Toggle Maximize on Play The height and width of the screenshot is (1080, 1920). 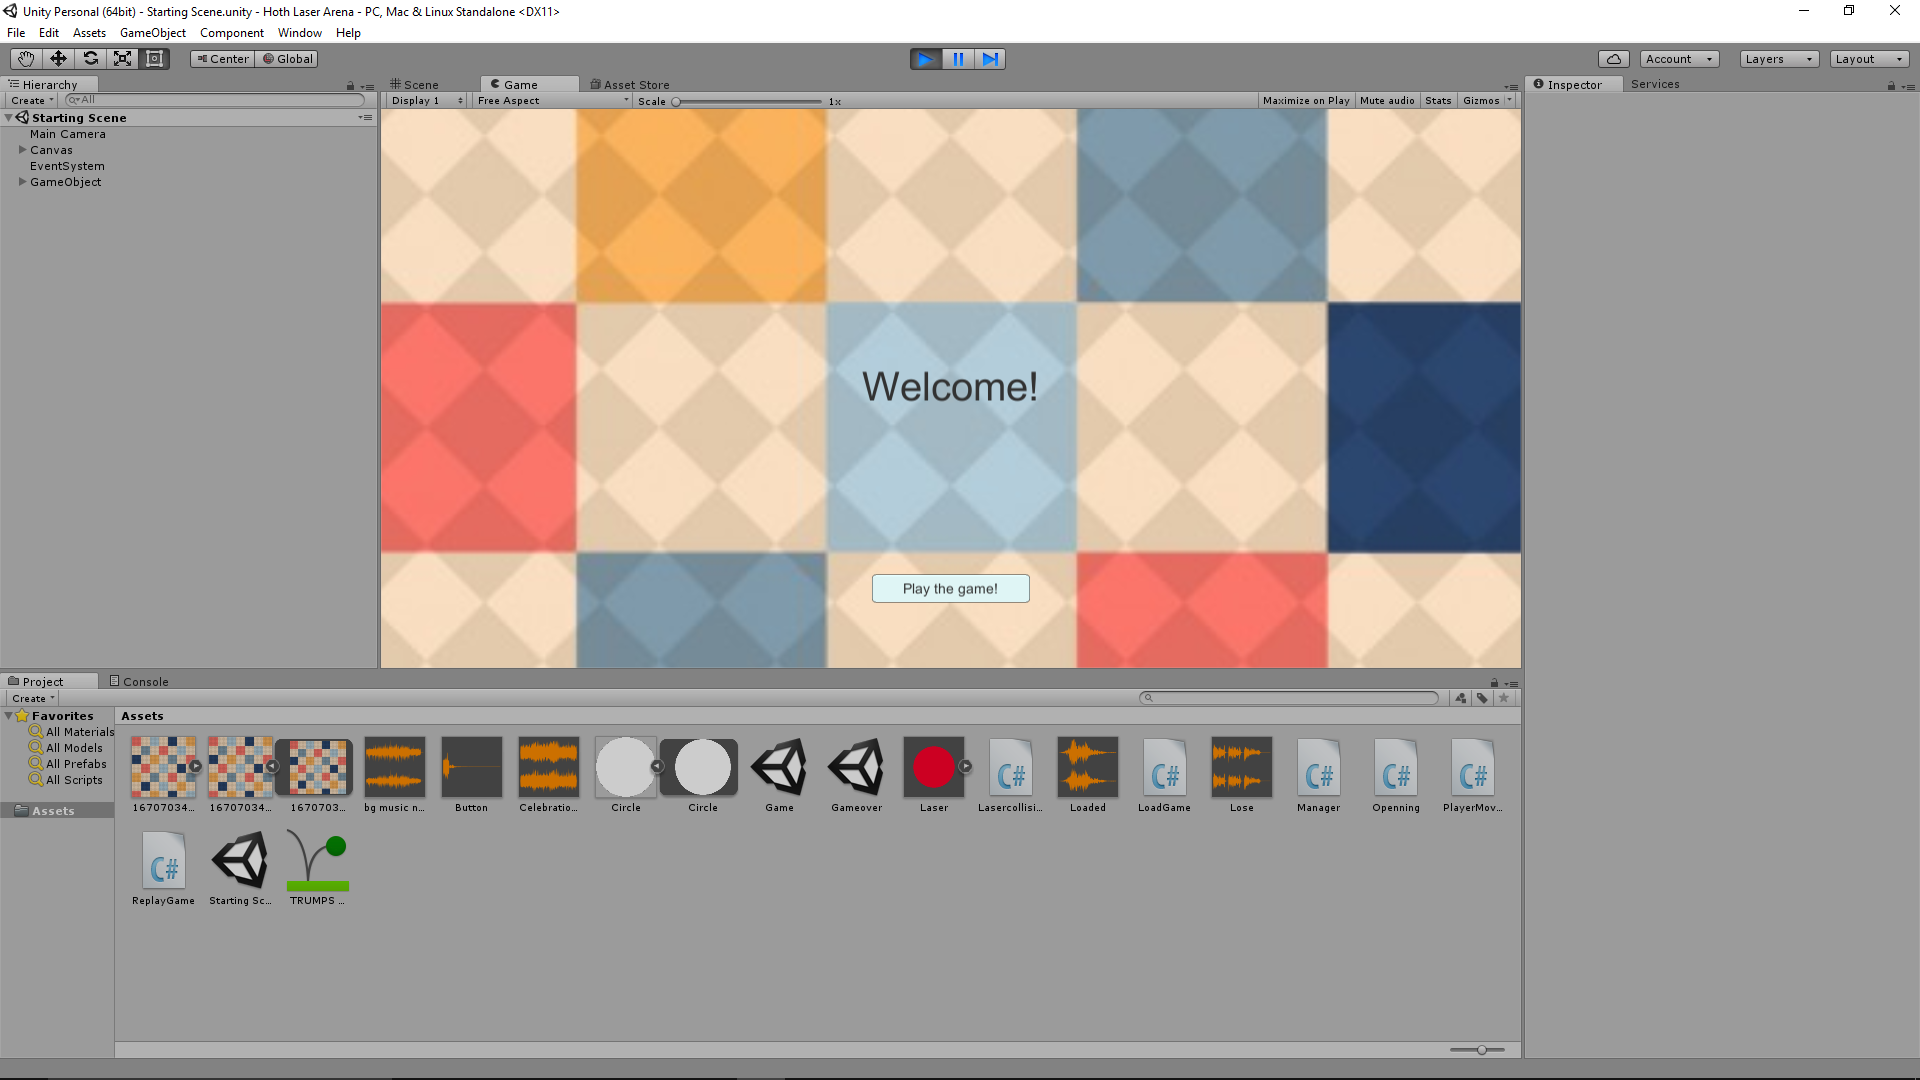(x=1305, y=101)
